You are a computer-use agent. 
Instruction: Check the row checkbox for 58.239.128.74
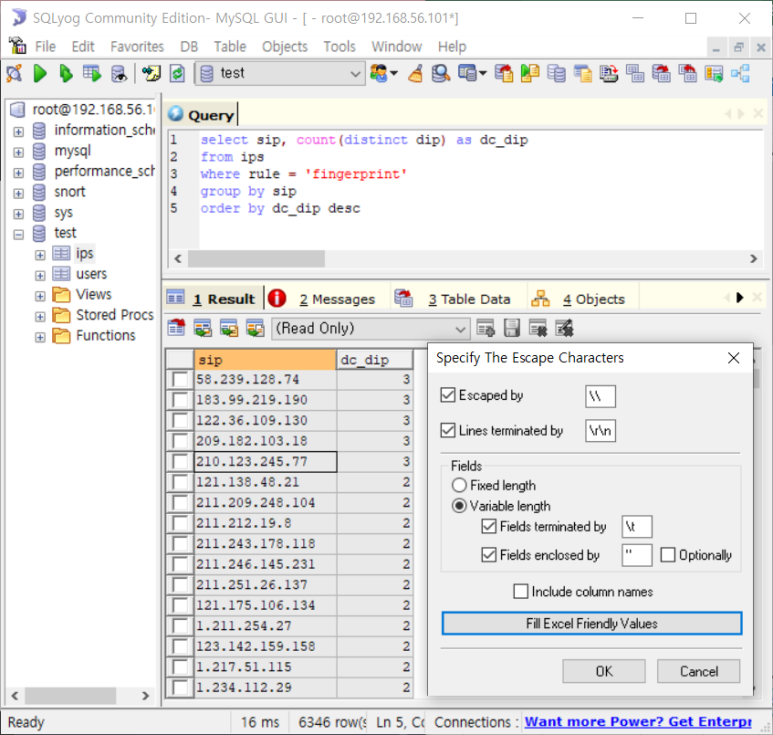(x=180, y=380)
